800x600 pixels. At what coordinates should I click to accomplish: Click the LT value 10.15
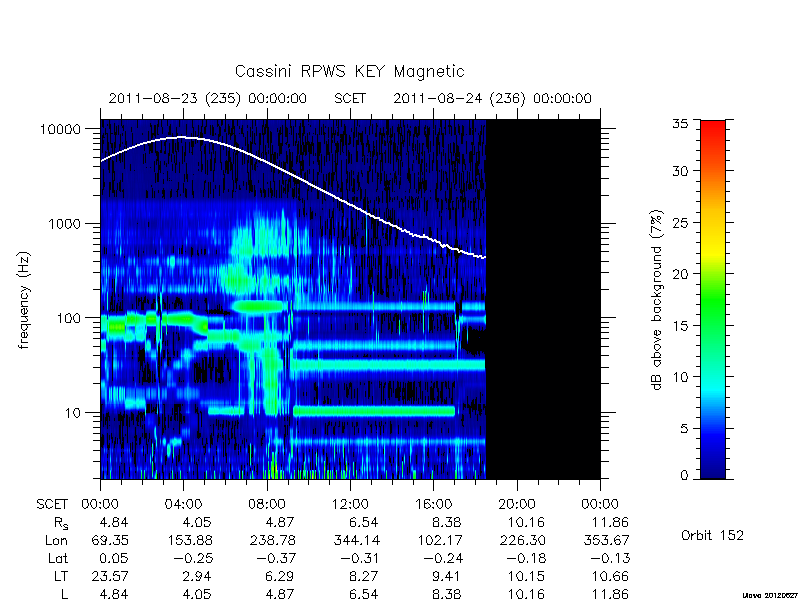point(527,576)
